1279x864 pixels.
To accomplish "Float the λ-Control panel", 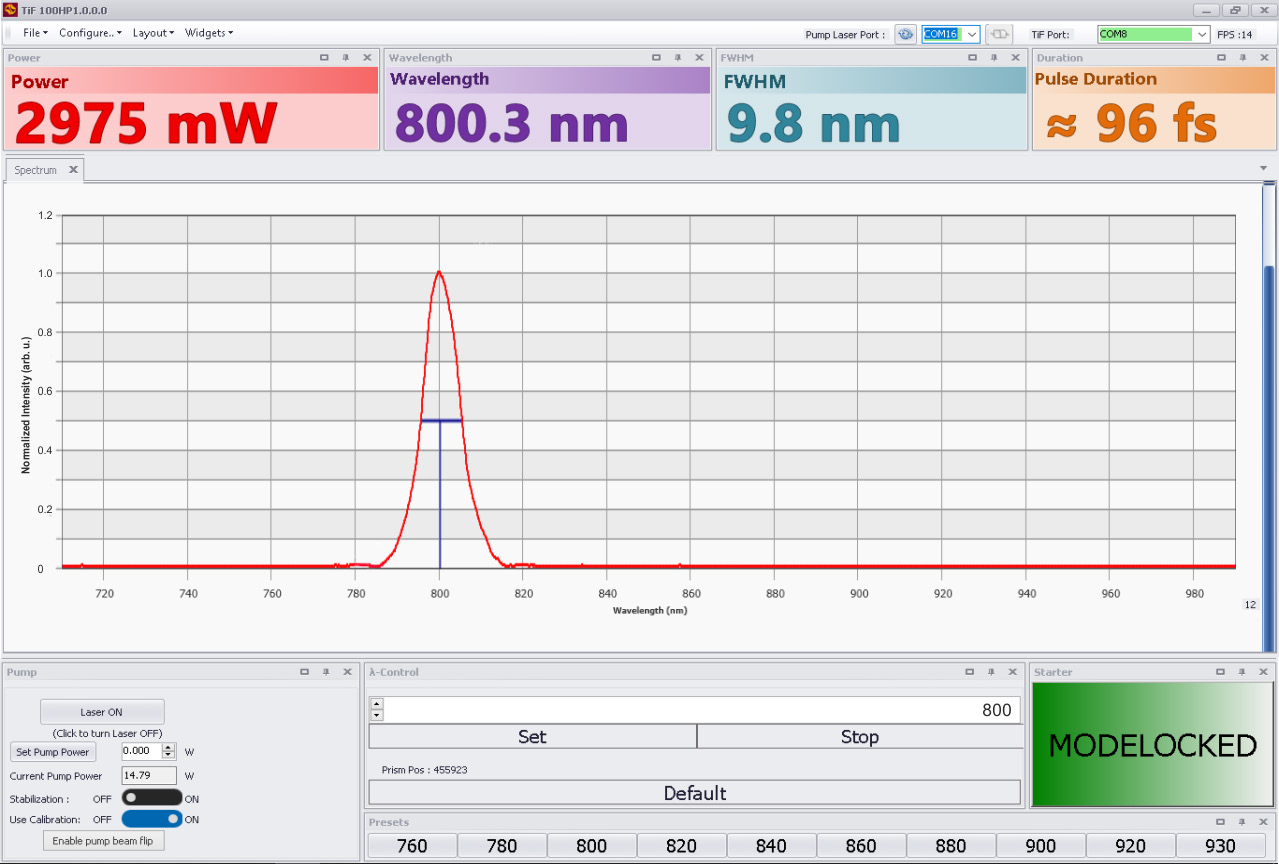I will pos(970,672).
